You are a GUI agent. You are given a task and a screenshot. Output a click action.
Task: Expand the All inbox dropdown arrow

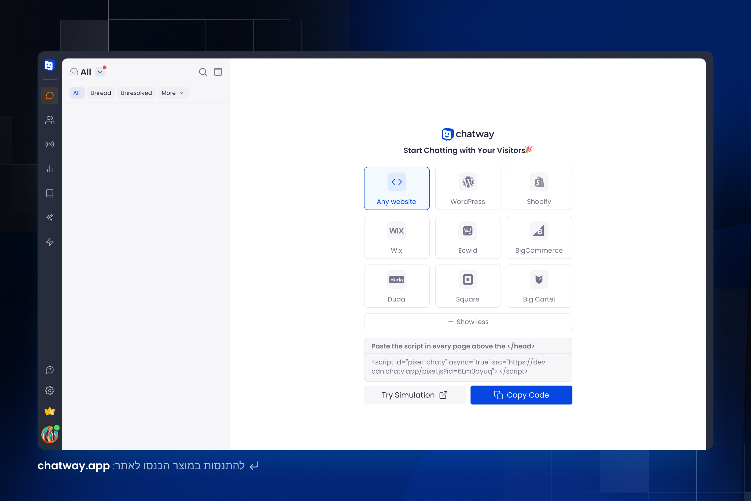100,72
